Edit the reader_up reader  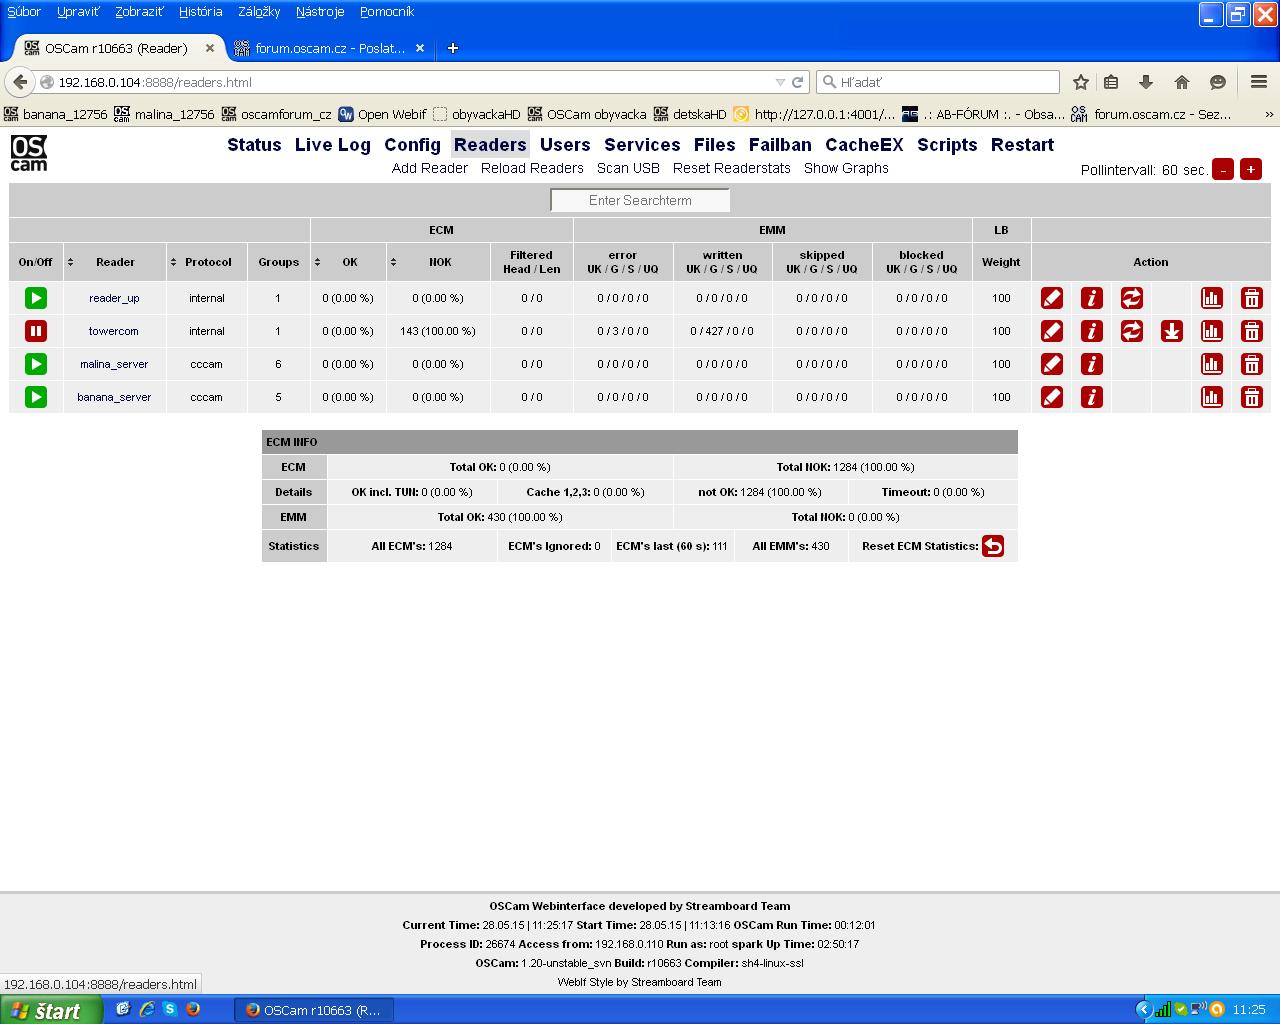1052,298
